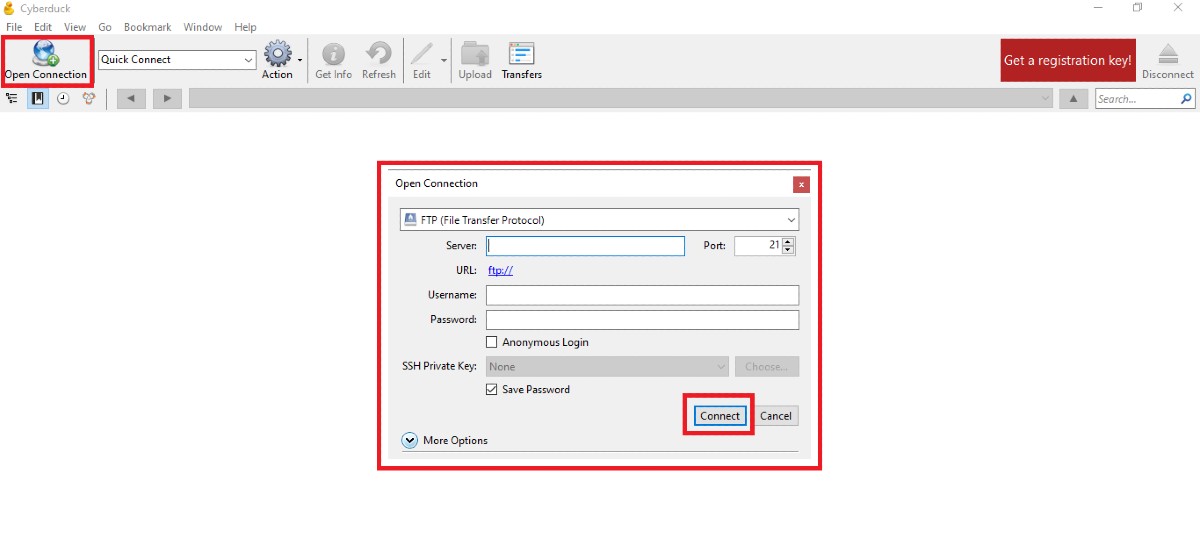Toggle the bookmarks view button
The height and width of the screenshot is (541, 1200).
click(x=37, y=99)
